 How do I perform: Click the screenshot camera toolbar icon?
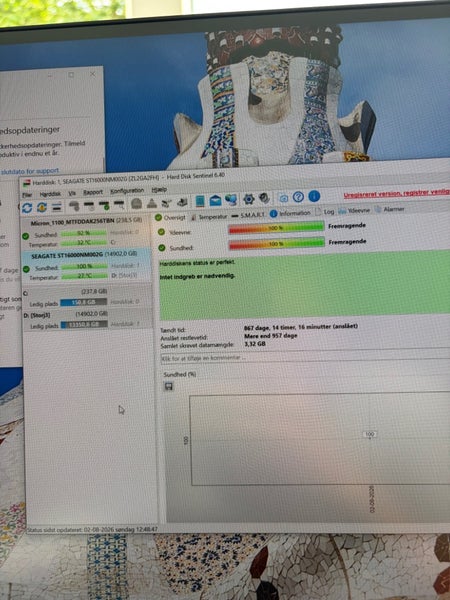(283, 198)
